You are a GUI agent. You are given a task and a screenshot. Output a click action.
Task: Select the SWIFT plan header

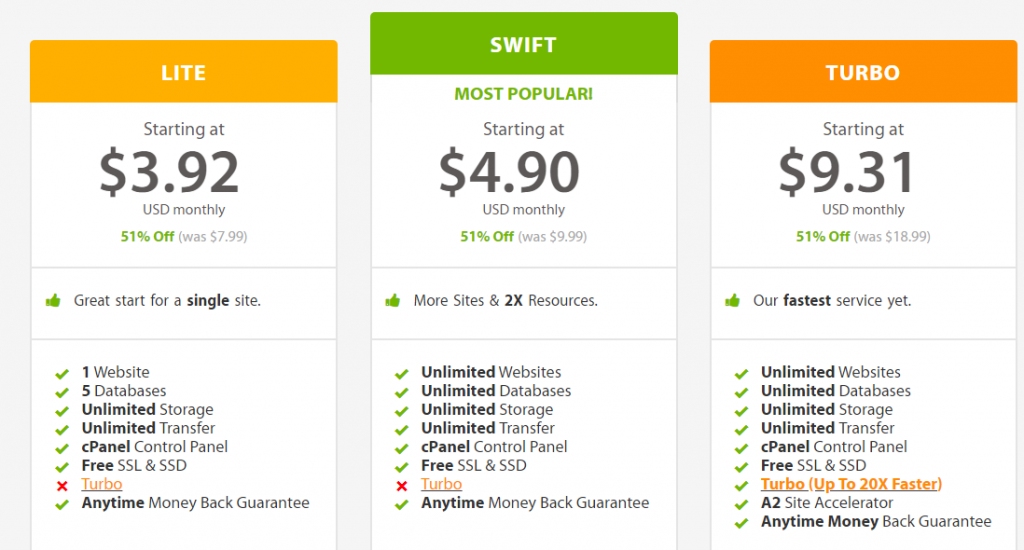pos(524,43)
